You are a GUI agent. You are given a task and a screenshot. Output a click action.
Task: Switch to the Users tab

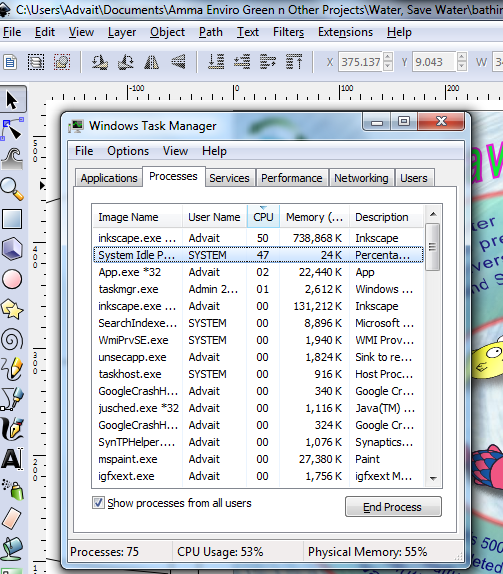(414, 178)
